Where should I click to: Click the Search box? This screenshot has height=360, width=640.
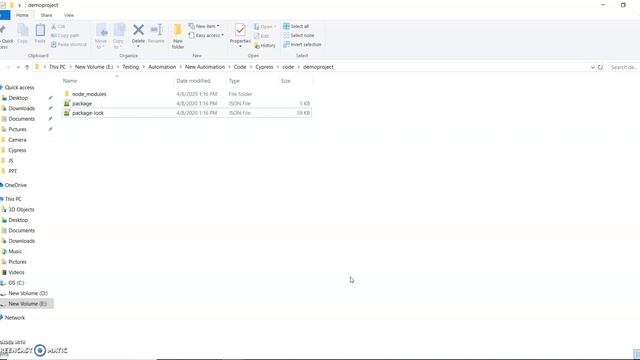[x=623, y=67]
